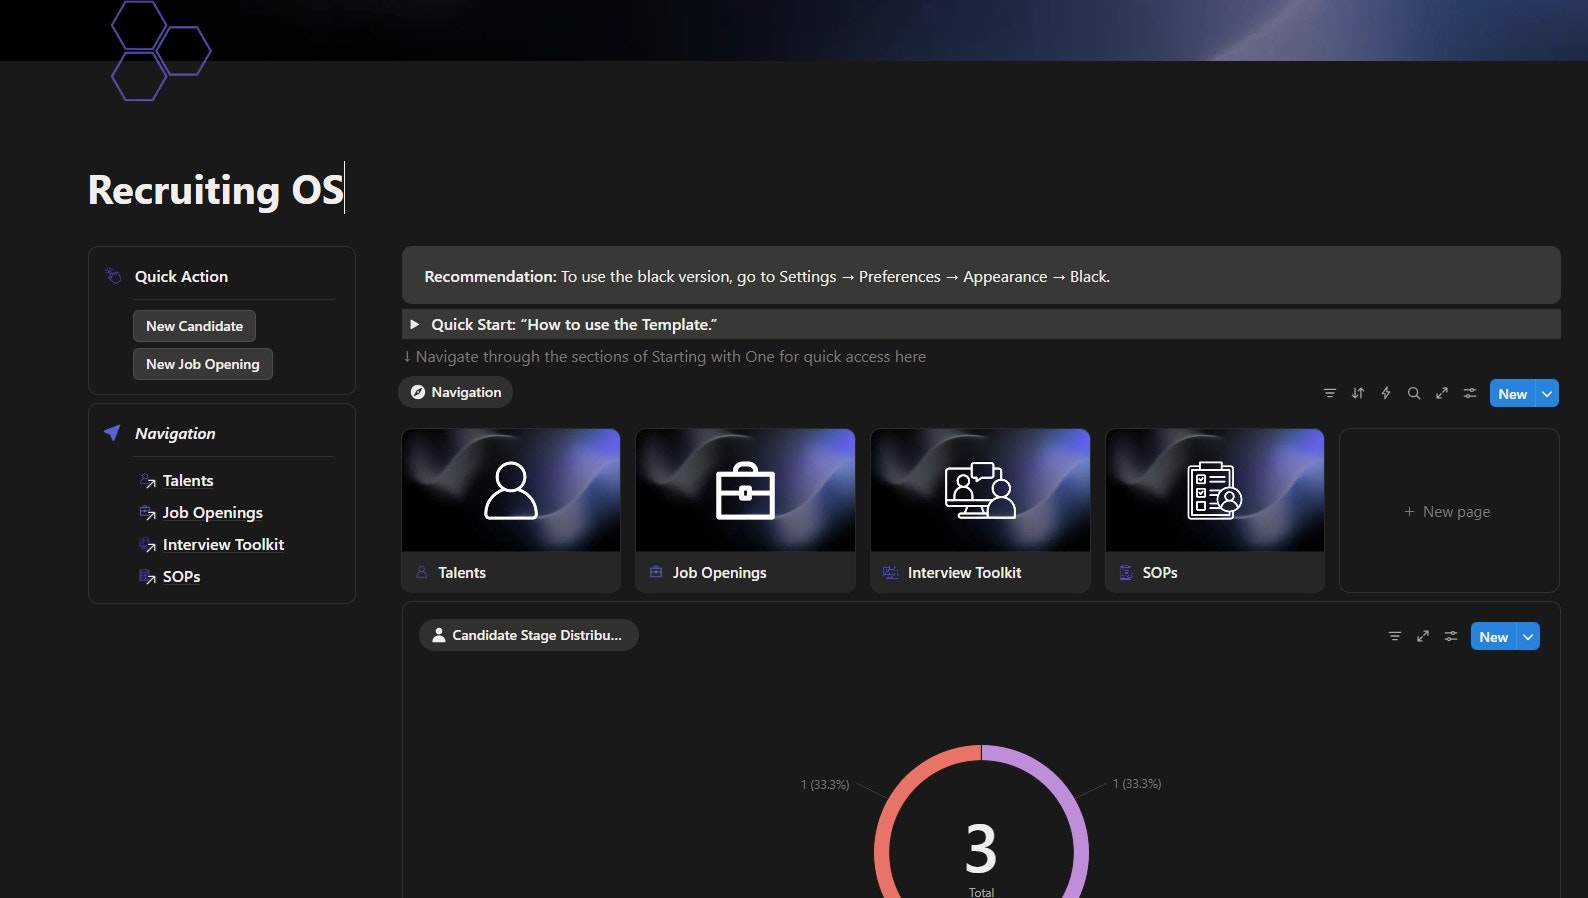Select Candidate Stage Distribu... view tab
Image resolution: width=1588 pixels, height=898 pixels.
pos(528,635)
